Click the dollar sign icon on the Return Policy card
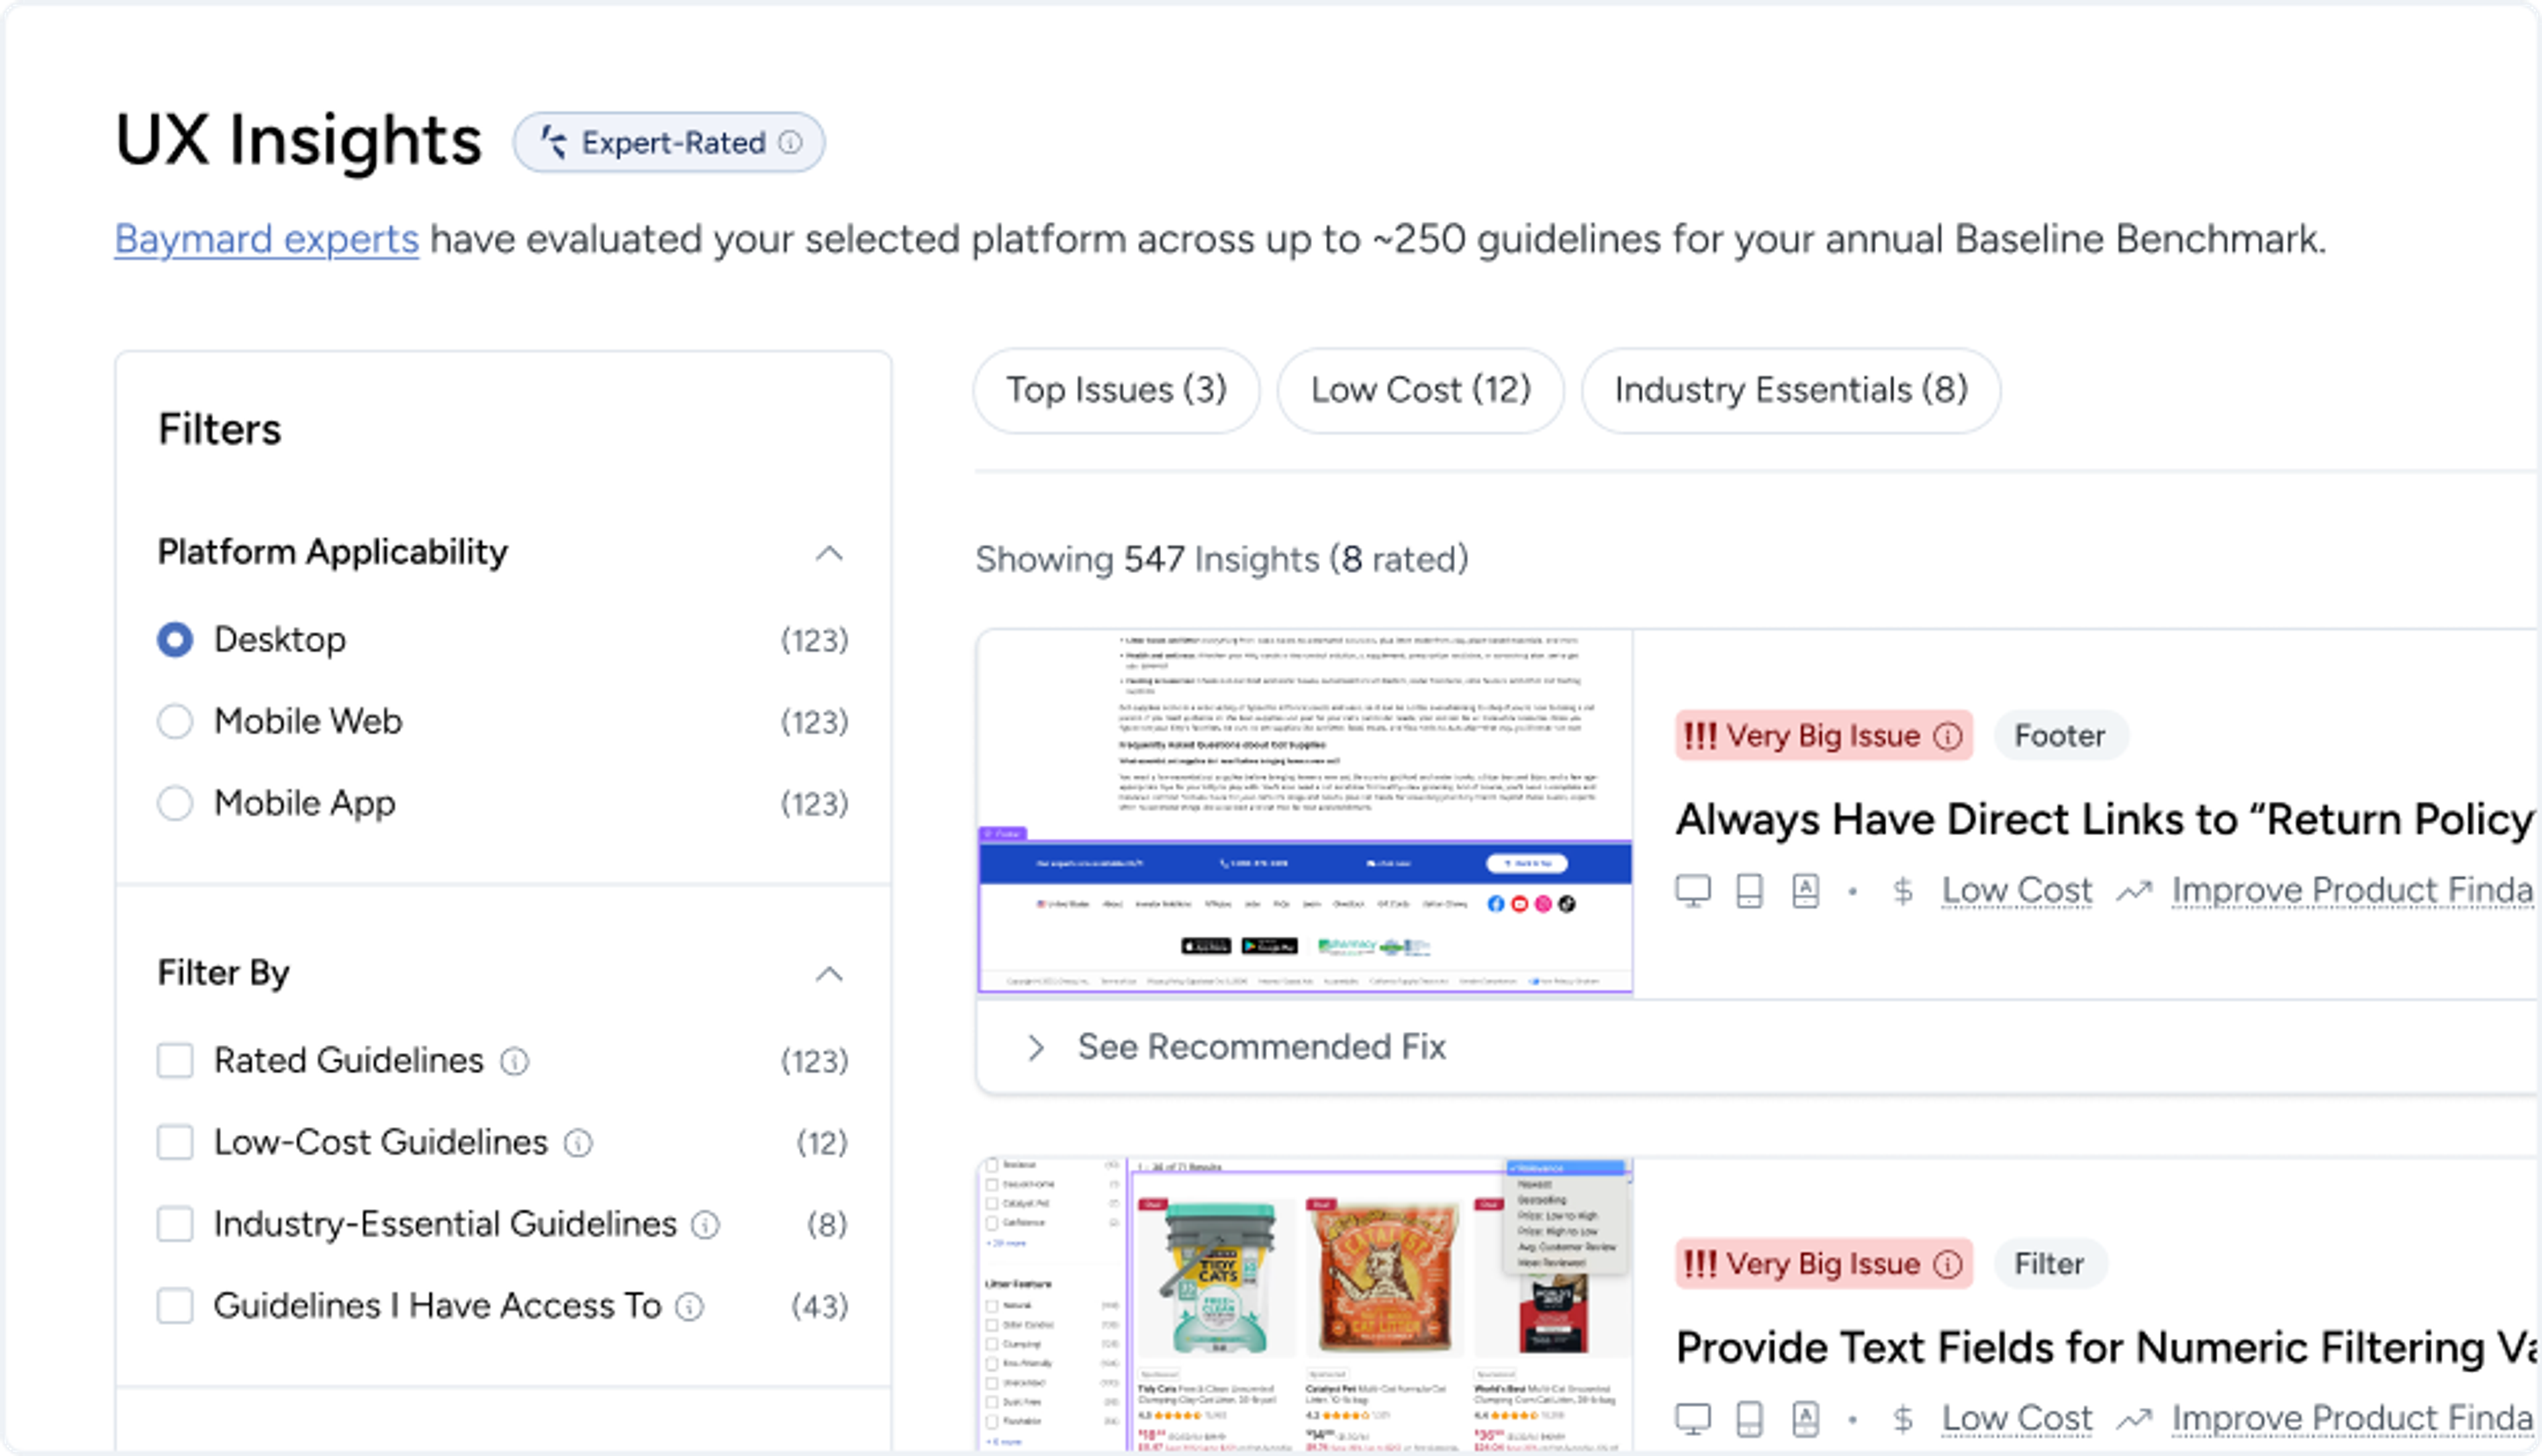This screenshot has width=2542, height=1456. tap(1903, 891)
